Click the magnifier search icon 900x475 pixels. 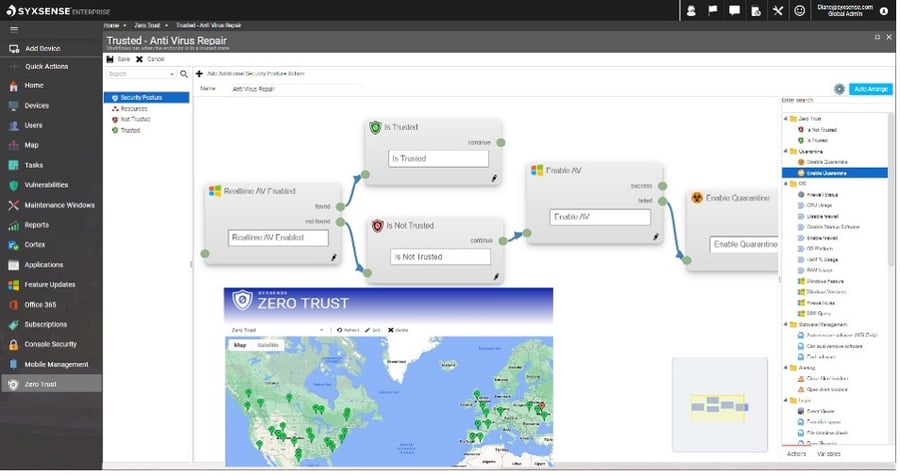pos(184,74)
